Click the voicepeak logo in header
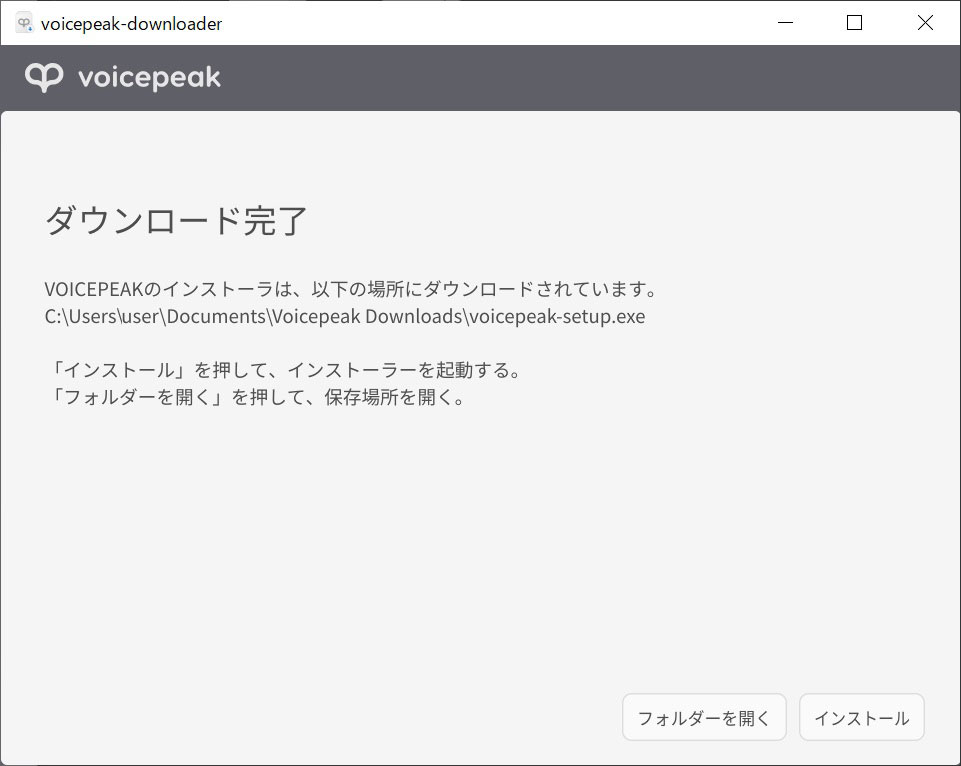Screen dimensions: 961x766 tap(123, 78)
